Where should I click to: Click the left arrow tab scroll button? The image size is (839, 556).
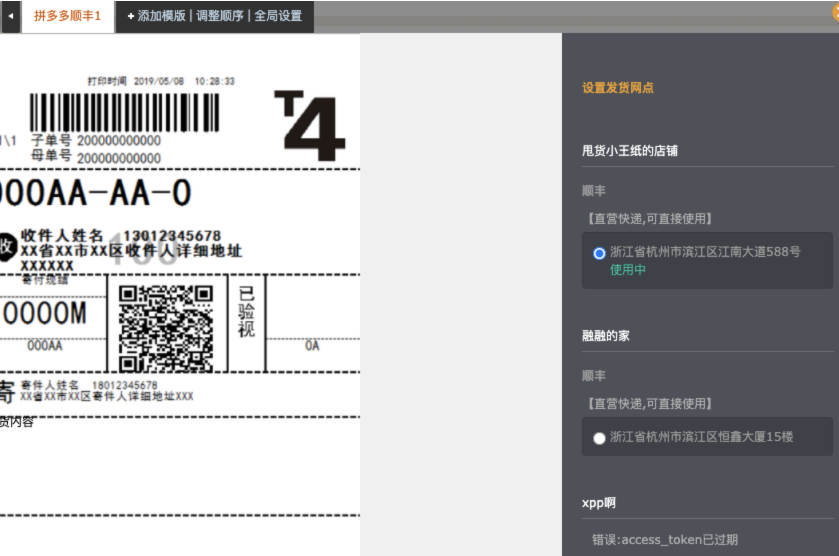coord(10,16)
